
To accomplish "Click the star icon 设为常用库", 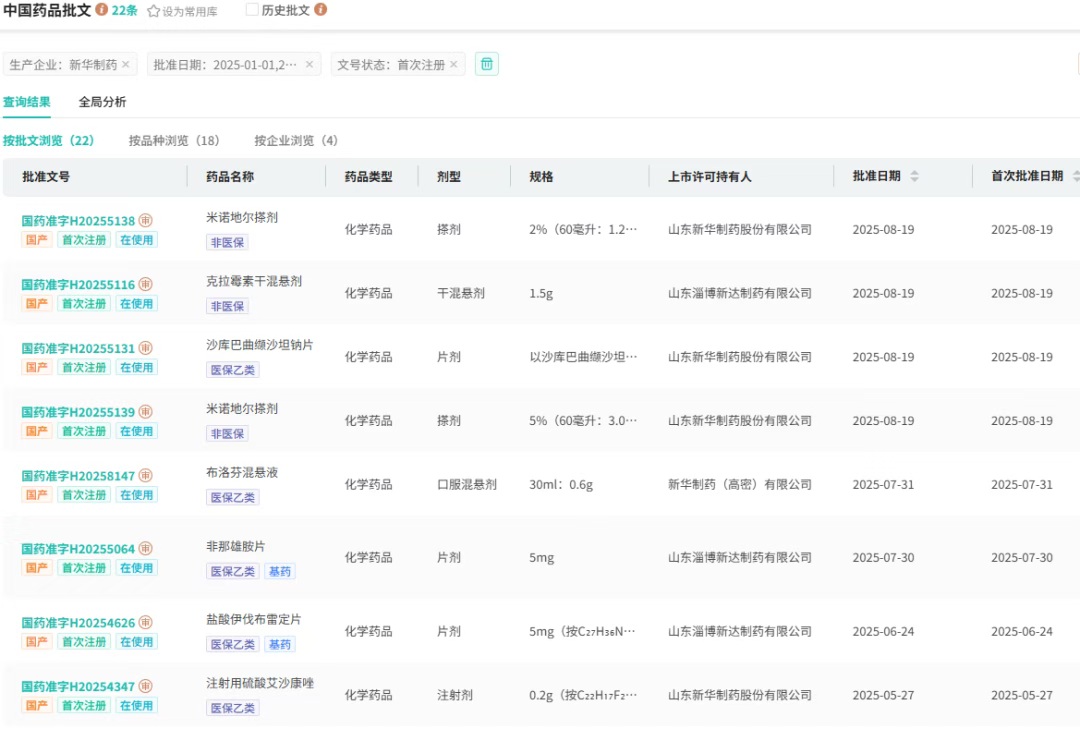I will click(x=154, y=11).
